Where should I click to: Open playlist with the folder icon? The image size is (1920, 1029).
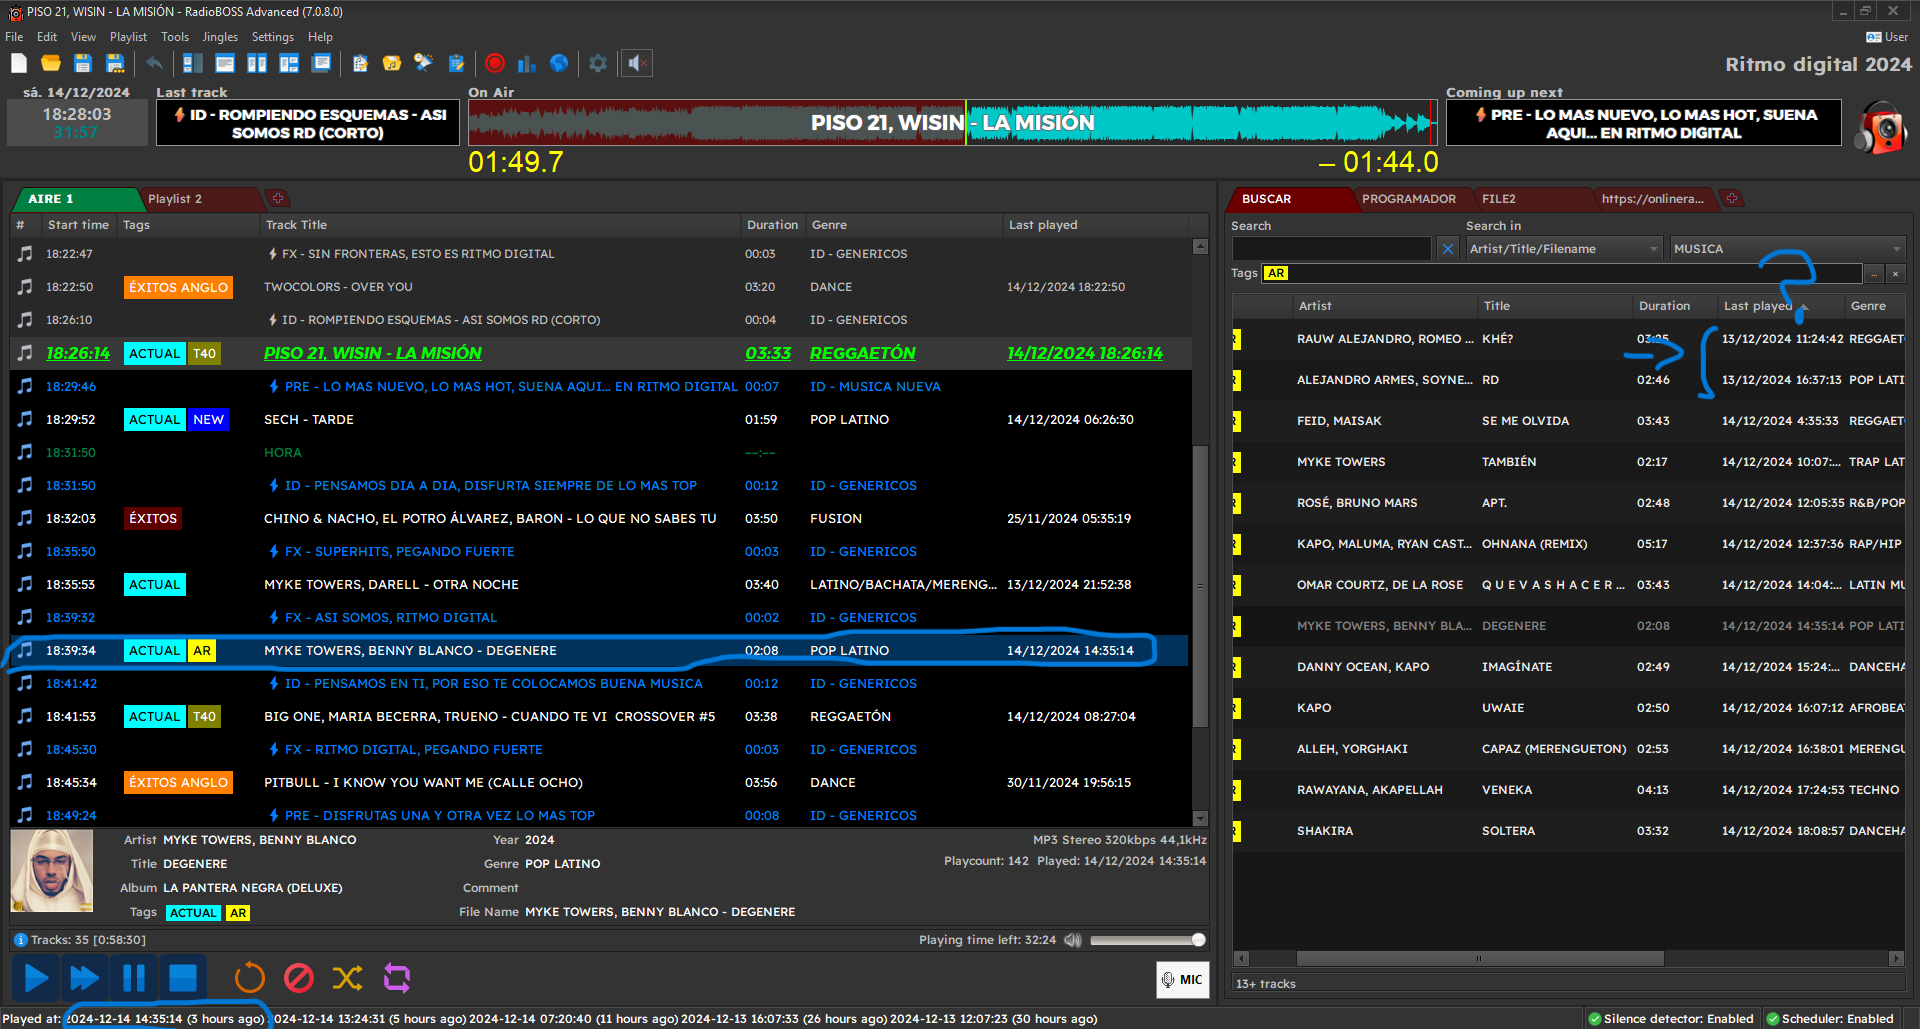(x=51, y=63)
